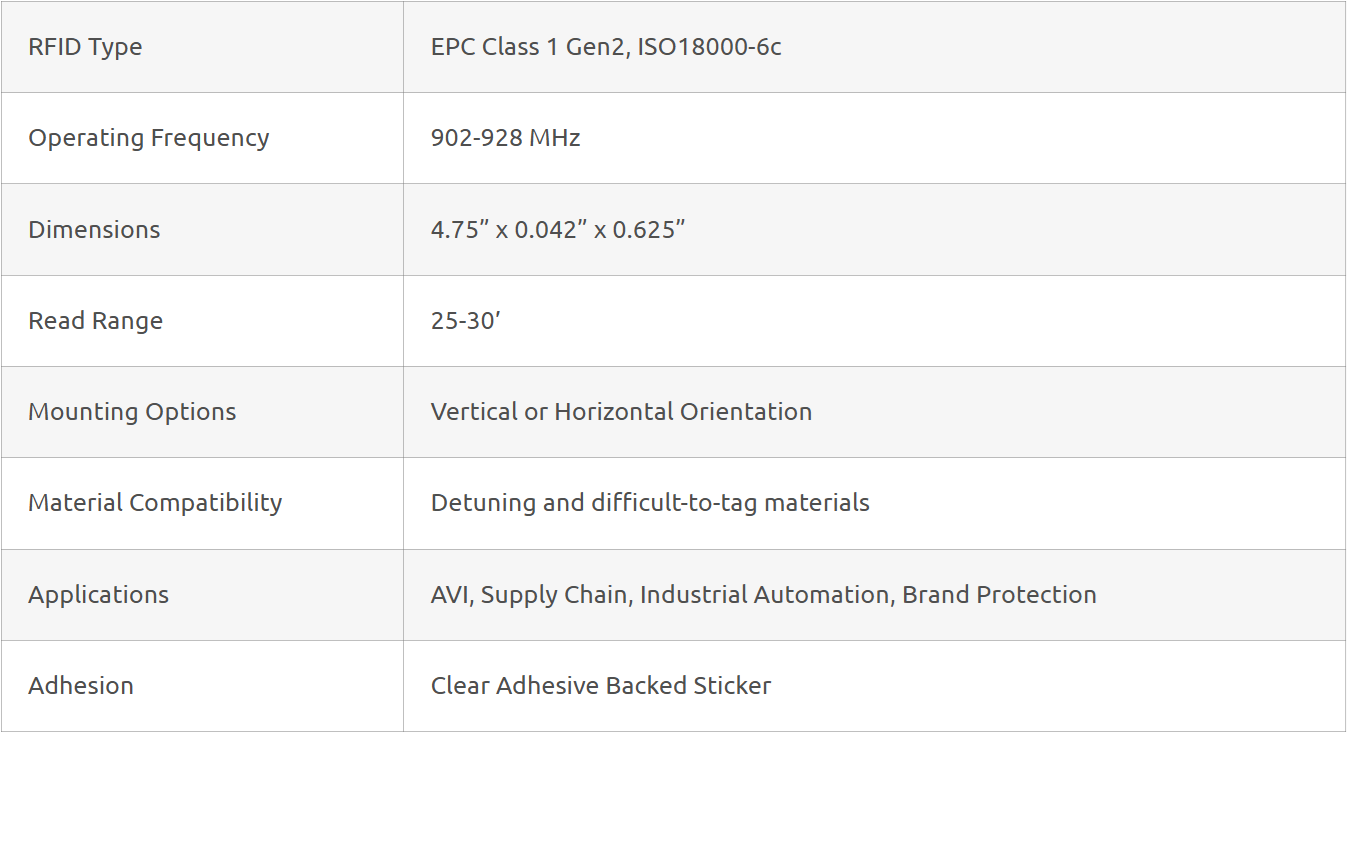
Task: Click the ISO18000-6c text
Action: pyautogui.click(x=710, y=47)
